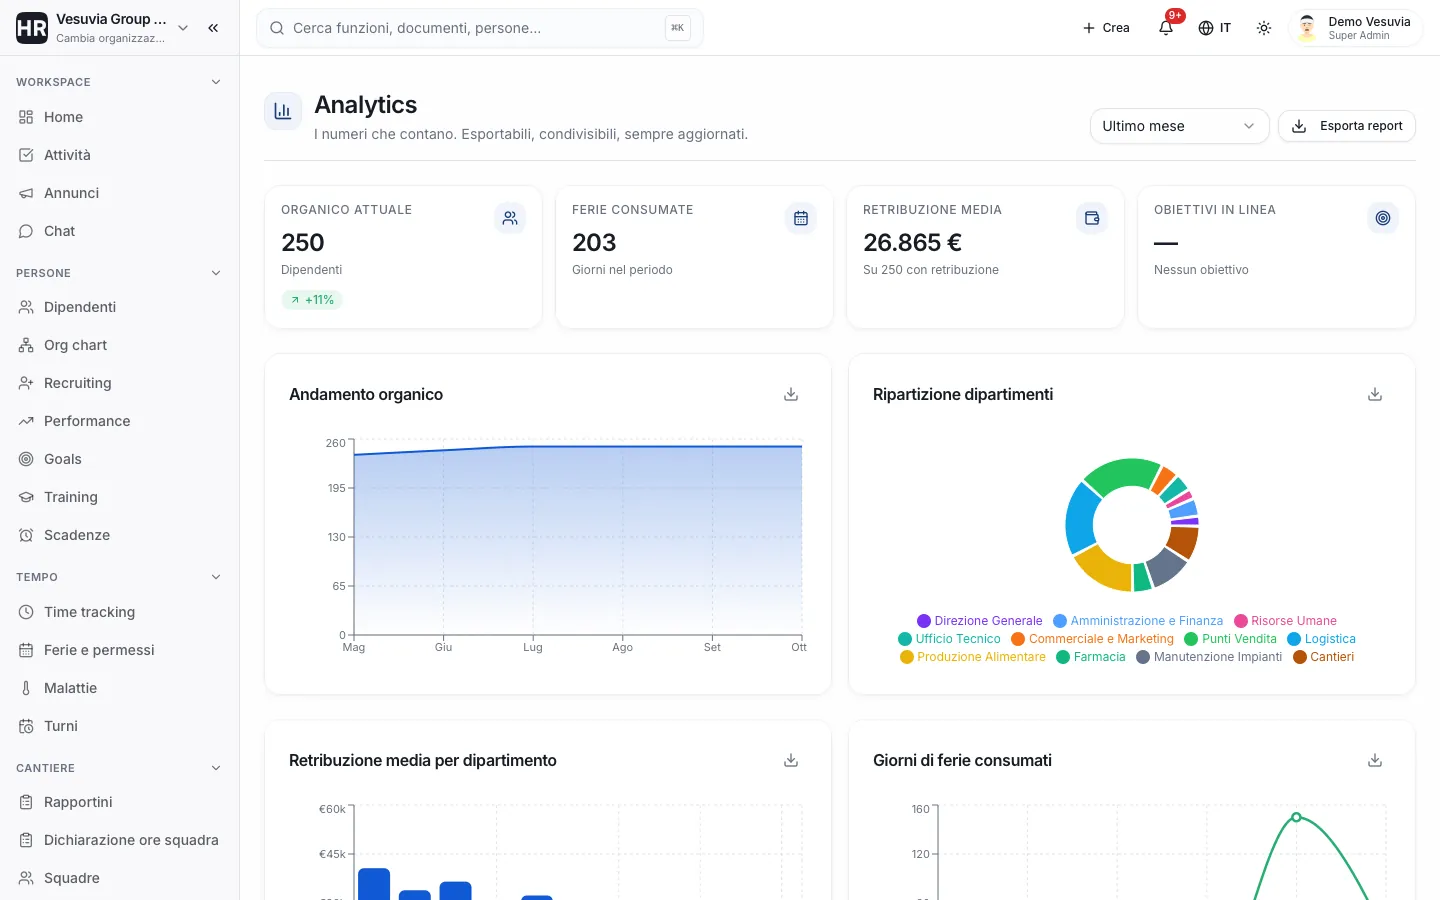Open Org chart in the sidebar
The width and height of the screenshot is (1440, 900).
pyautogui.click(x=120, y=345)
